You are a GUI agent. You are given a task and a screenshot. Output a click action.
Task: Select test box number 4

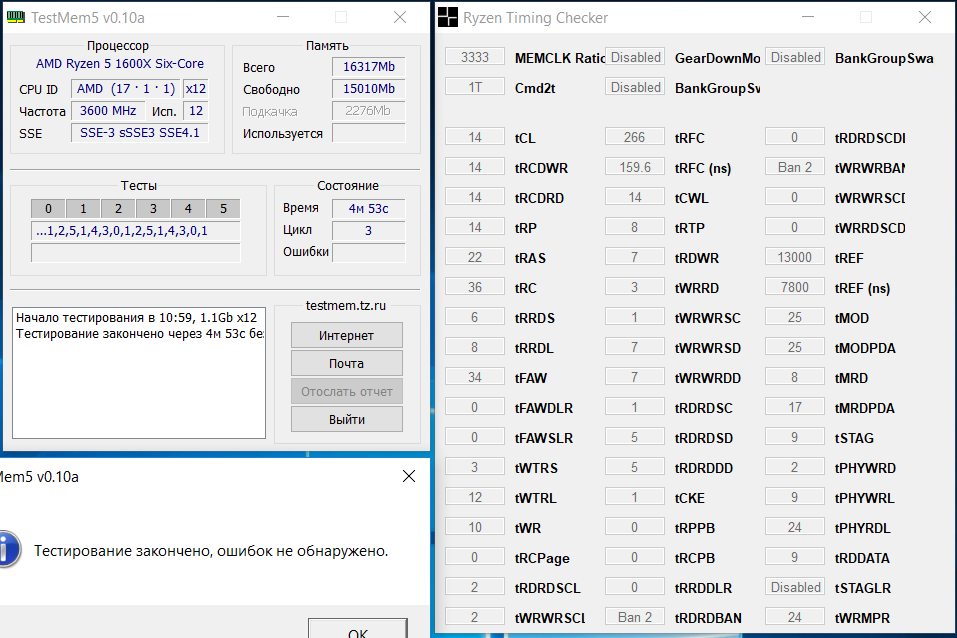pos(188,209)
